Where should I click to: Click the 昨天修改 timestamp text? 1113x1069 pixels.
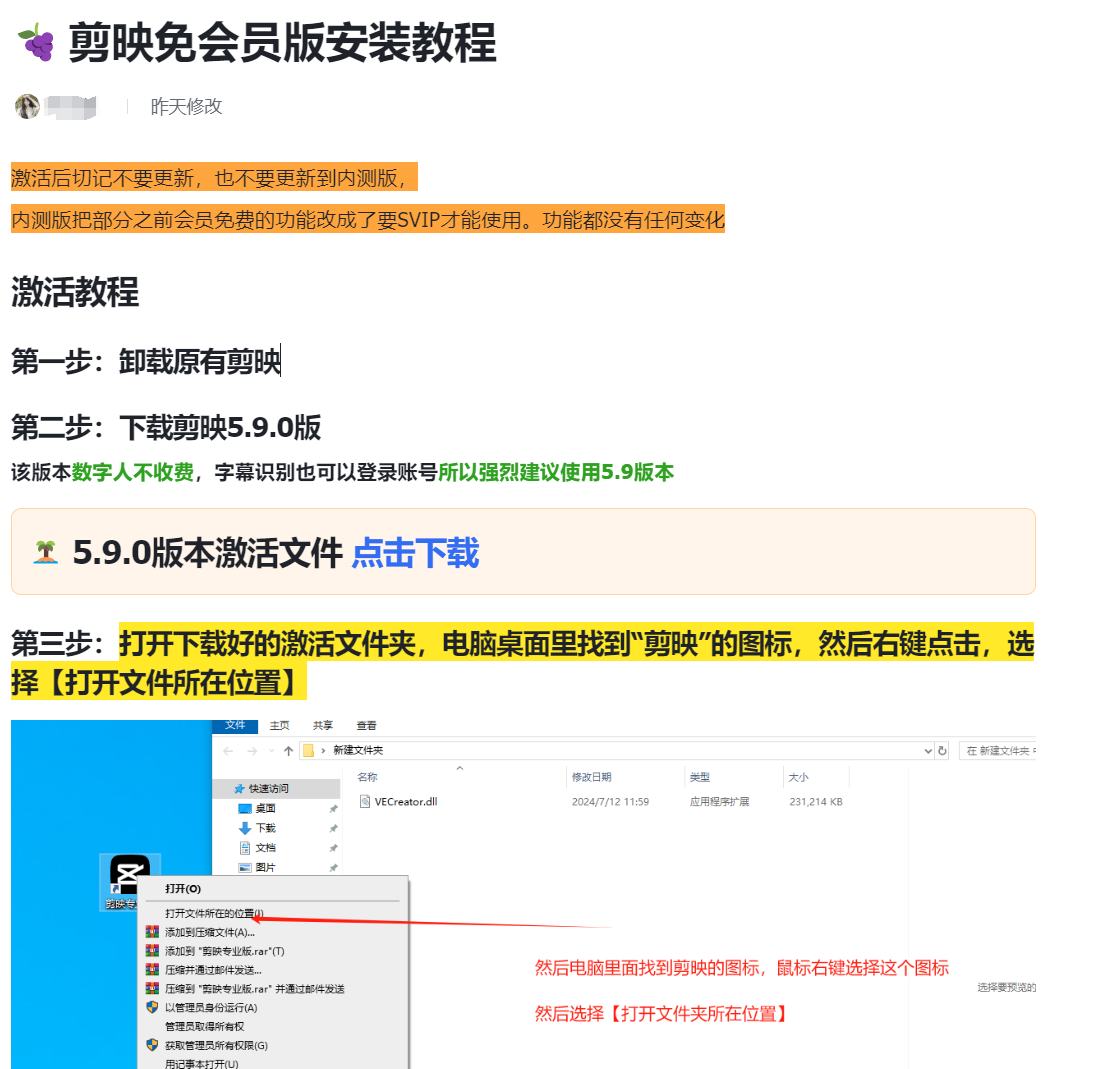(x=187, y=106)
